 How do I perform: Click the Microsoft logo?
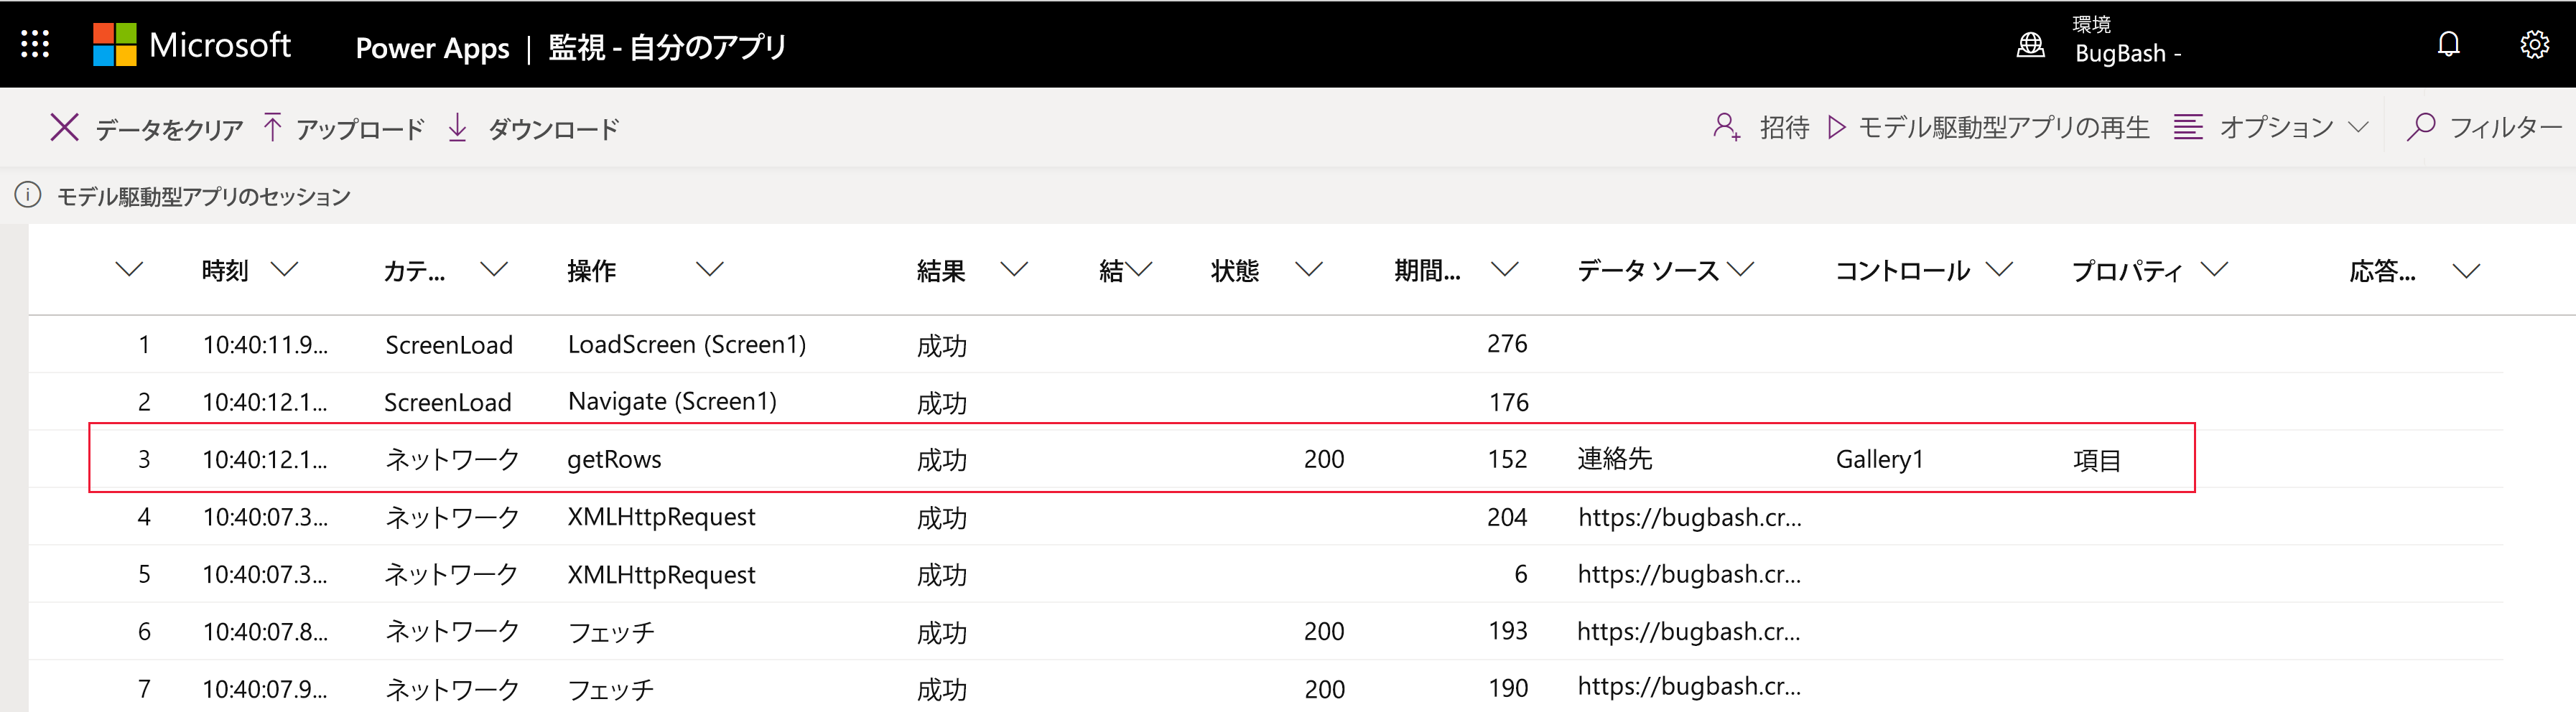pos(192,45)
